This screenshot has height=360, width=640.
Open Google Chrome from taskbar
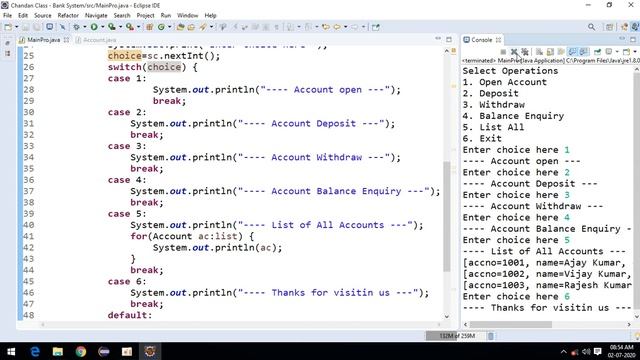[x=81, y=351]
